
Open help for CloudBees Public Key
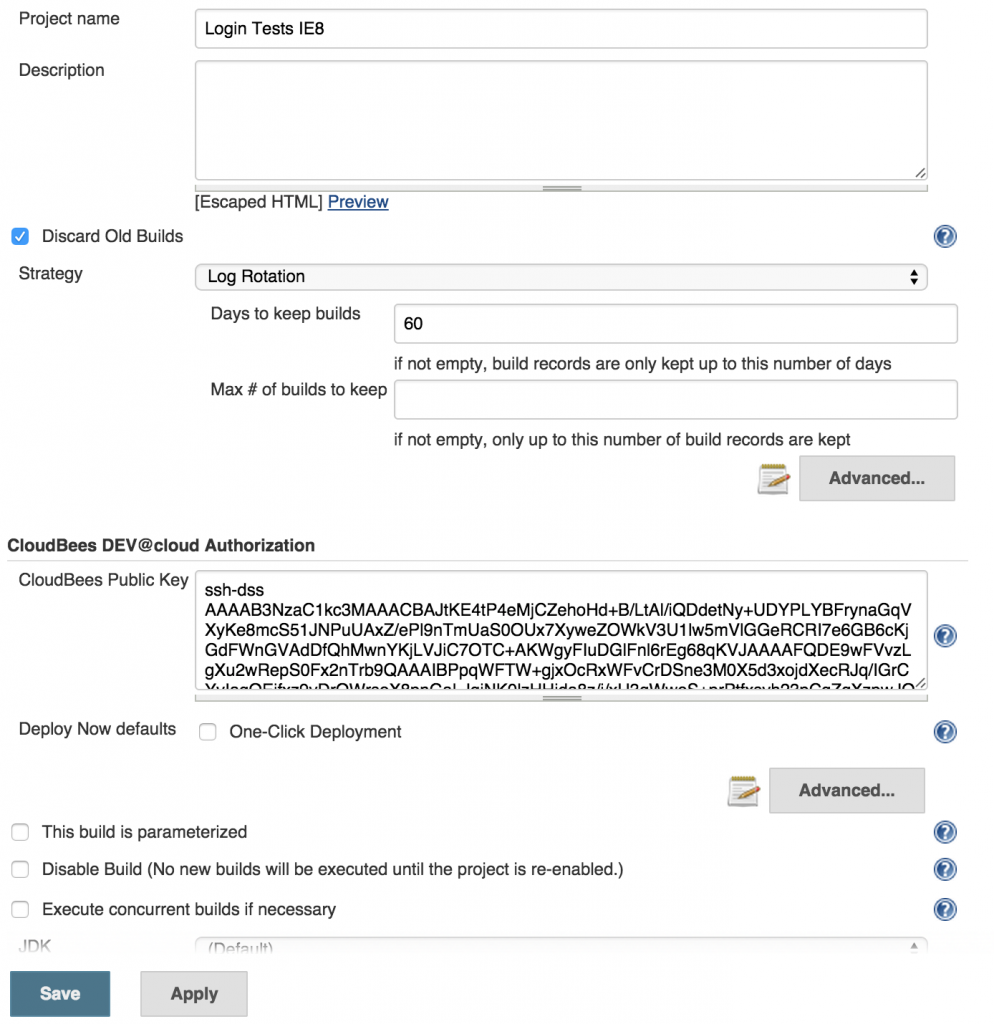tap(945, 635)
